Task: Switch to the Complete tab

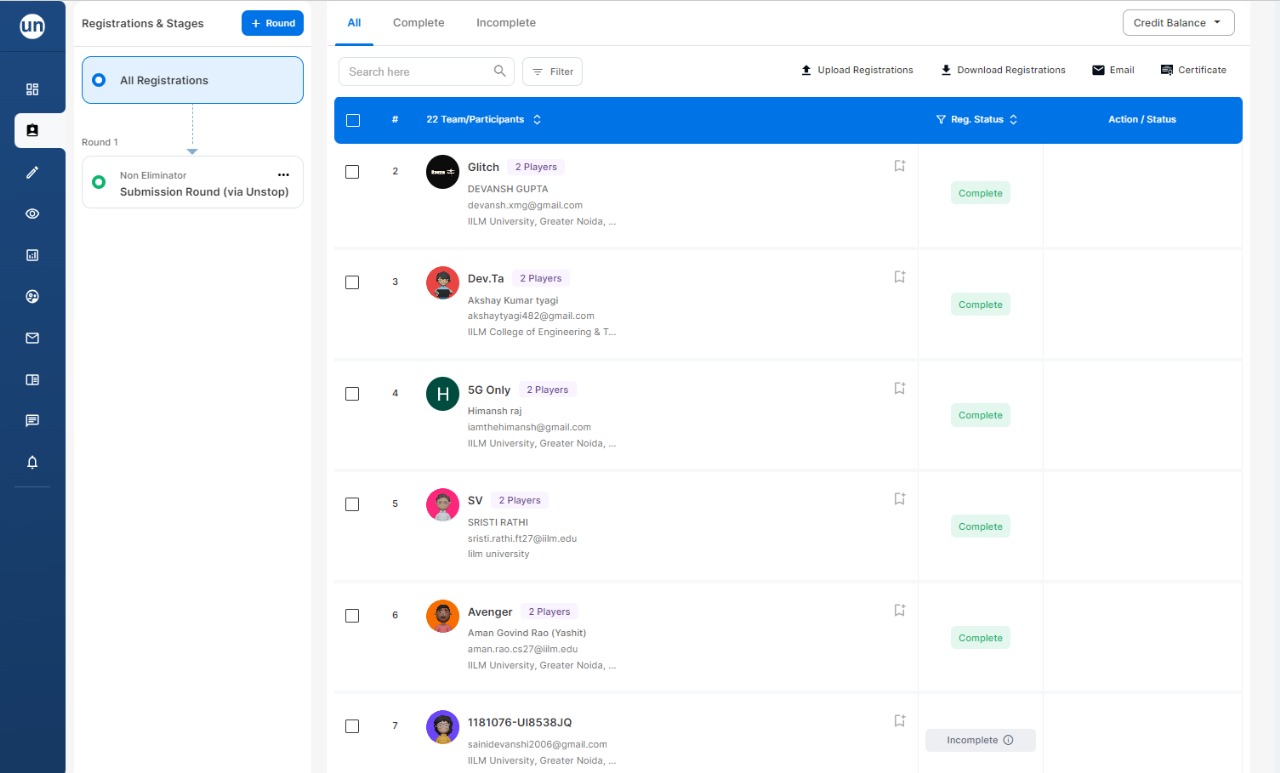Action: tap(418, 23)
